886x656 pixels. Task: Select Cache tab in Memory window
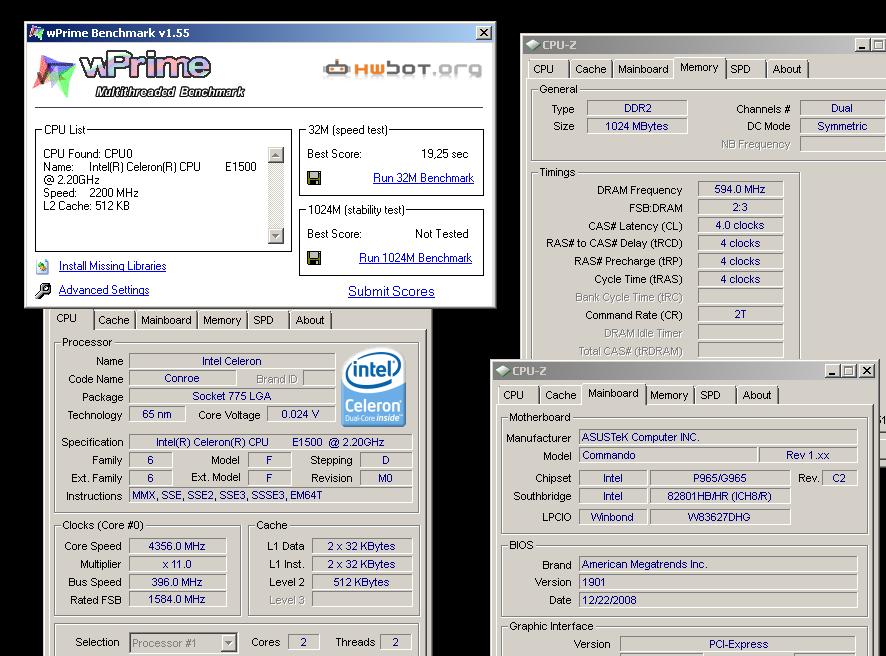pos(590,69)
